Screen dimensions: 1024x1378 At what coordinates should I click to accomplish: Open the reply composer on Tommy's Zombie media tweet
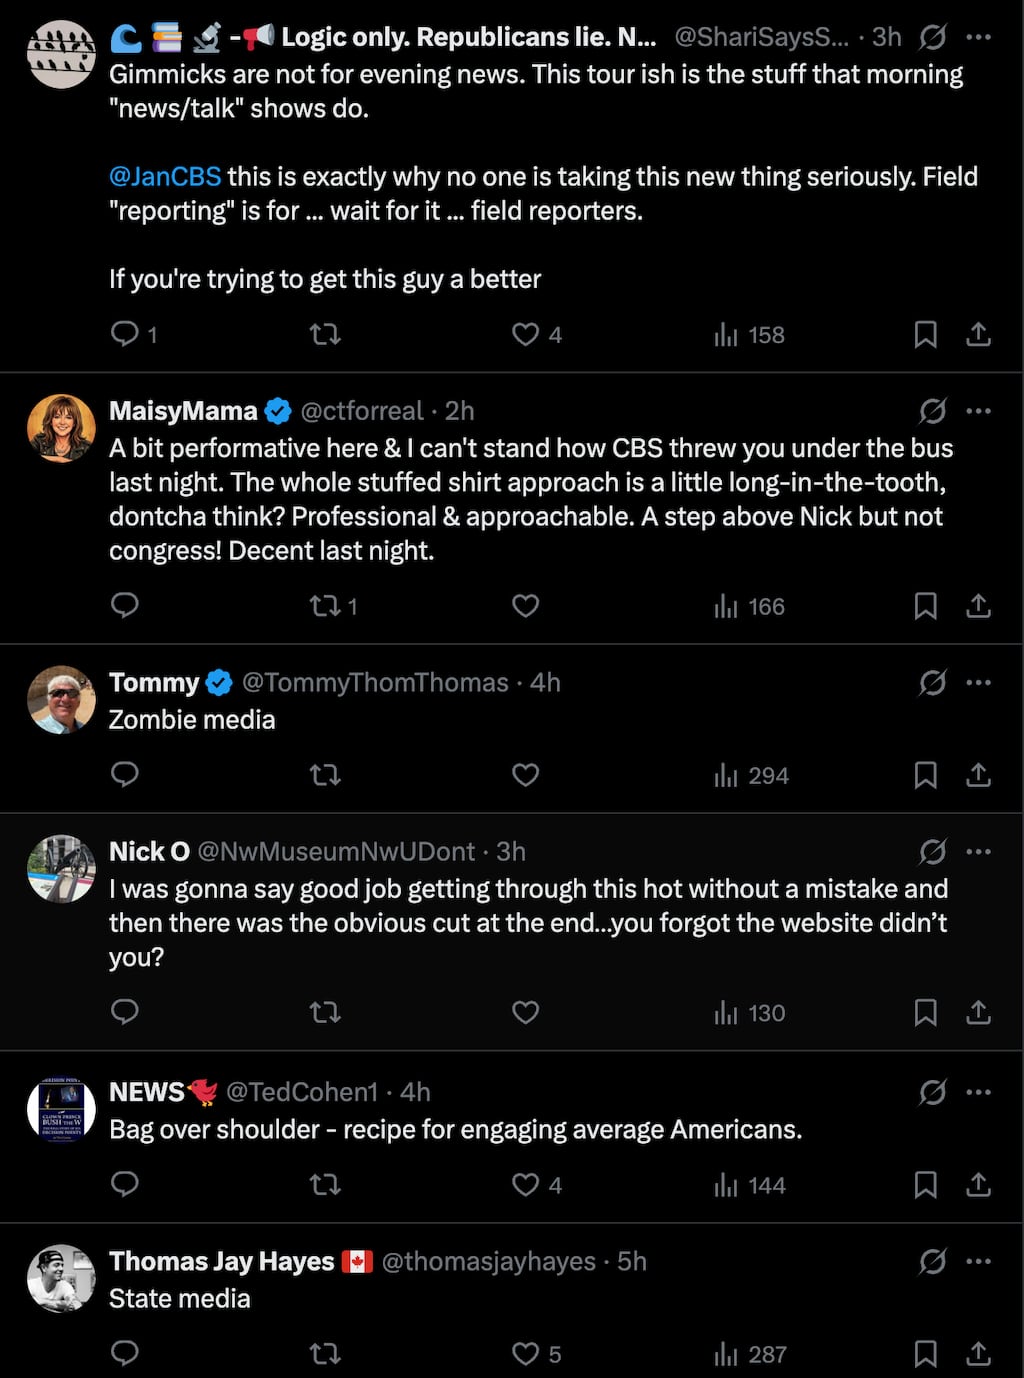(x=124, y=775)
